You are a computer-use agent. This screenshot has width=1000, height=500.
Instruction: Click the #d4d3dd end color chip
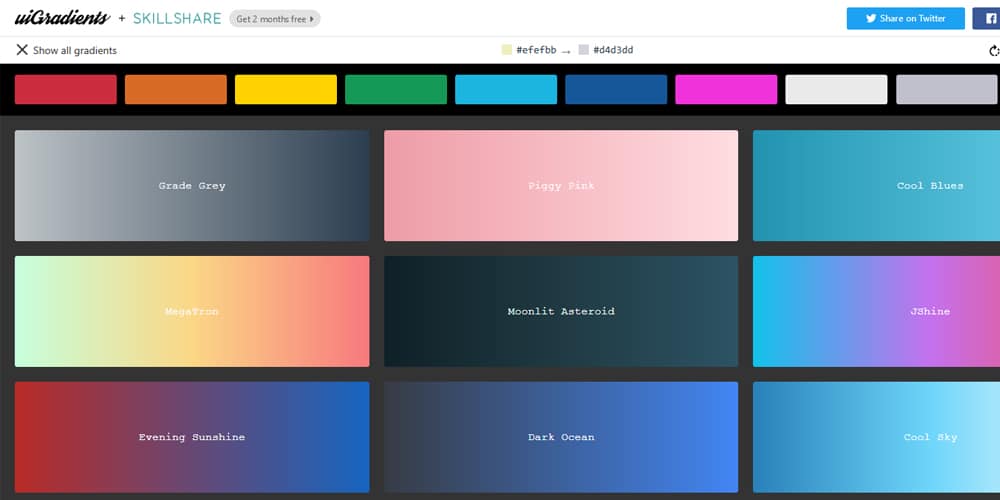coord(583,50)
